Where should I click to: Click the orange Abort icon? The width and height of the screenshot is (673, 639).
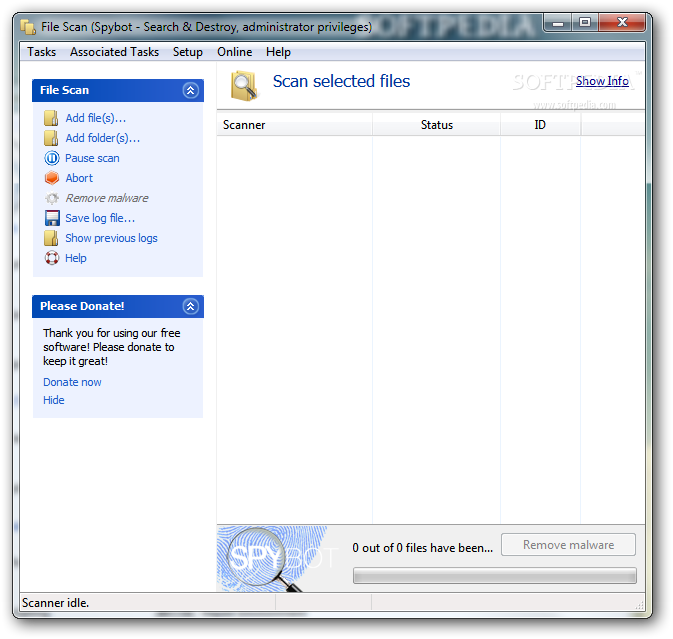[x=52, y=178]
